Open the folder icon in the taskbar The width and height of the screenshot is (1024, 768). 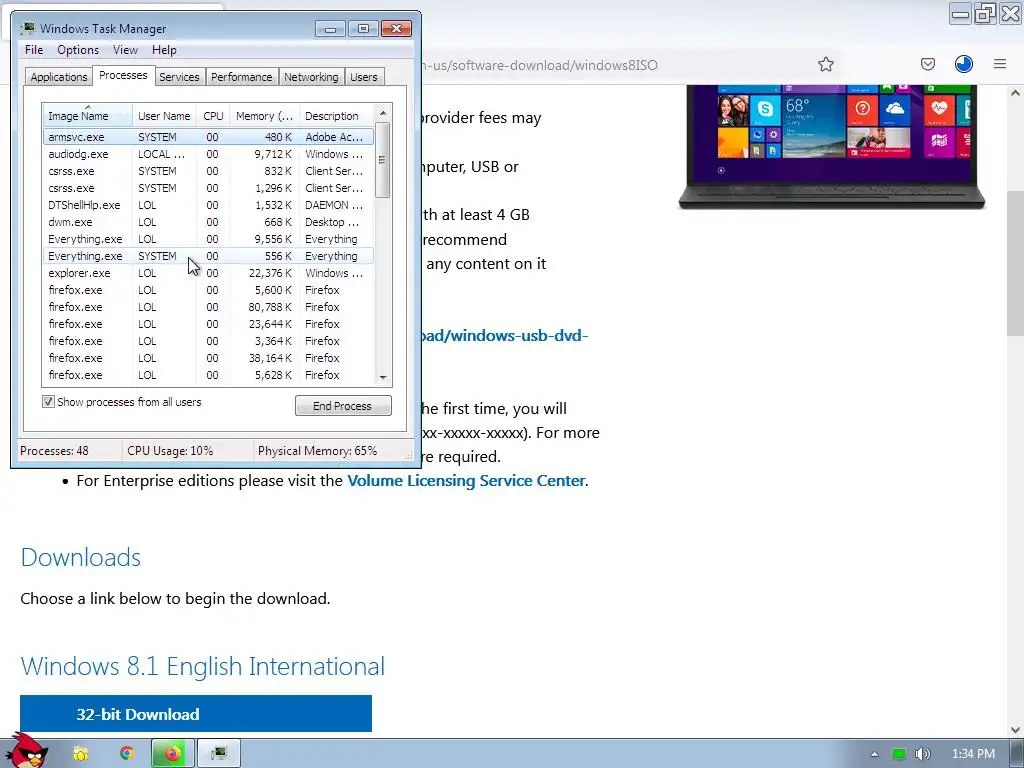(x=80, y=754)
